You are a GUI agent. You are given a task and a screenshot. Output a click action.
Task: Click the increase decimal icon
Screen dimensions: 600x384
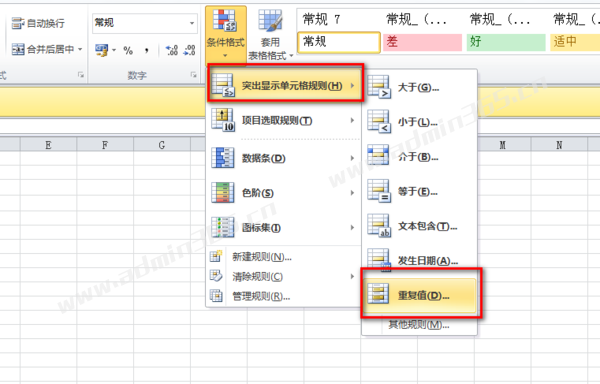click(x=171, y=50)
